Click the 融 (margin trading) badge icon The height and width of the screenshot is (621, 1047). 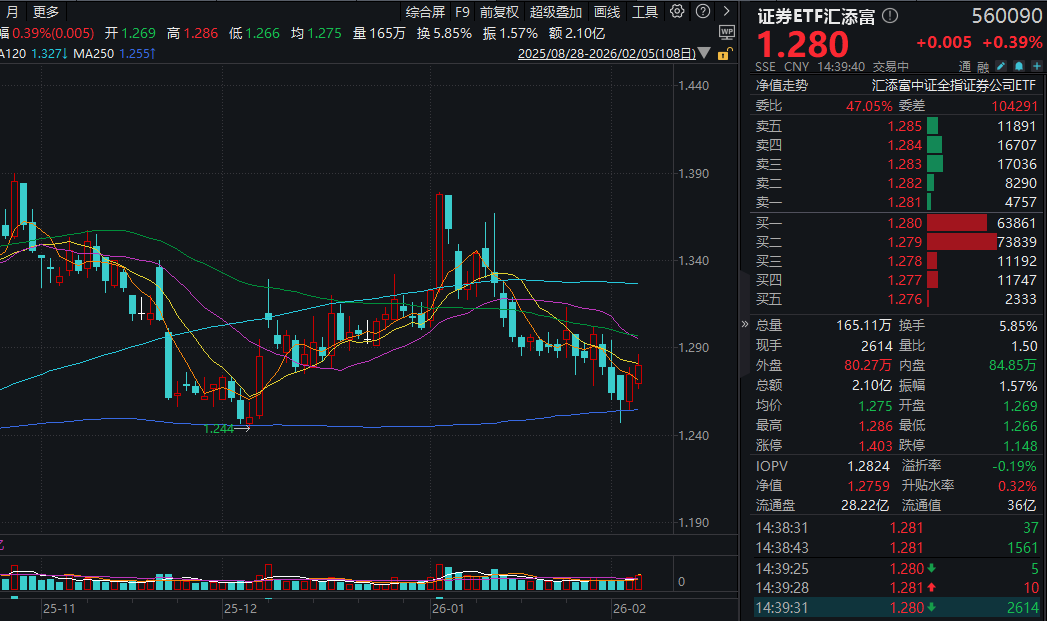click(x=984, y=66)
